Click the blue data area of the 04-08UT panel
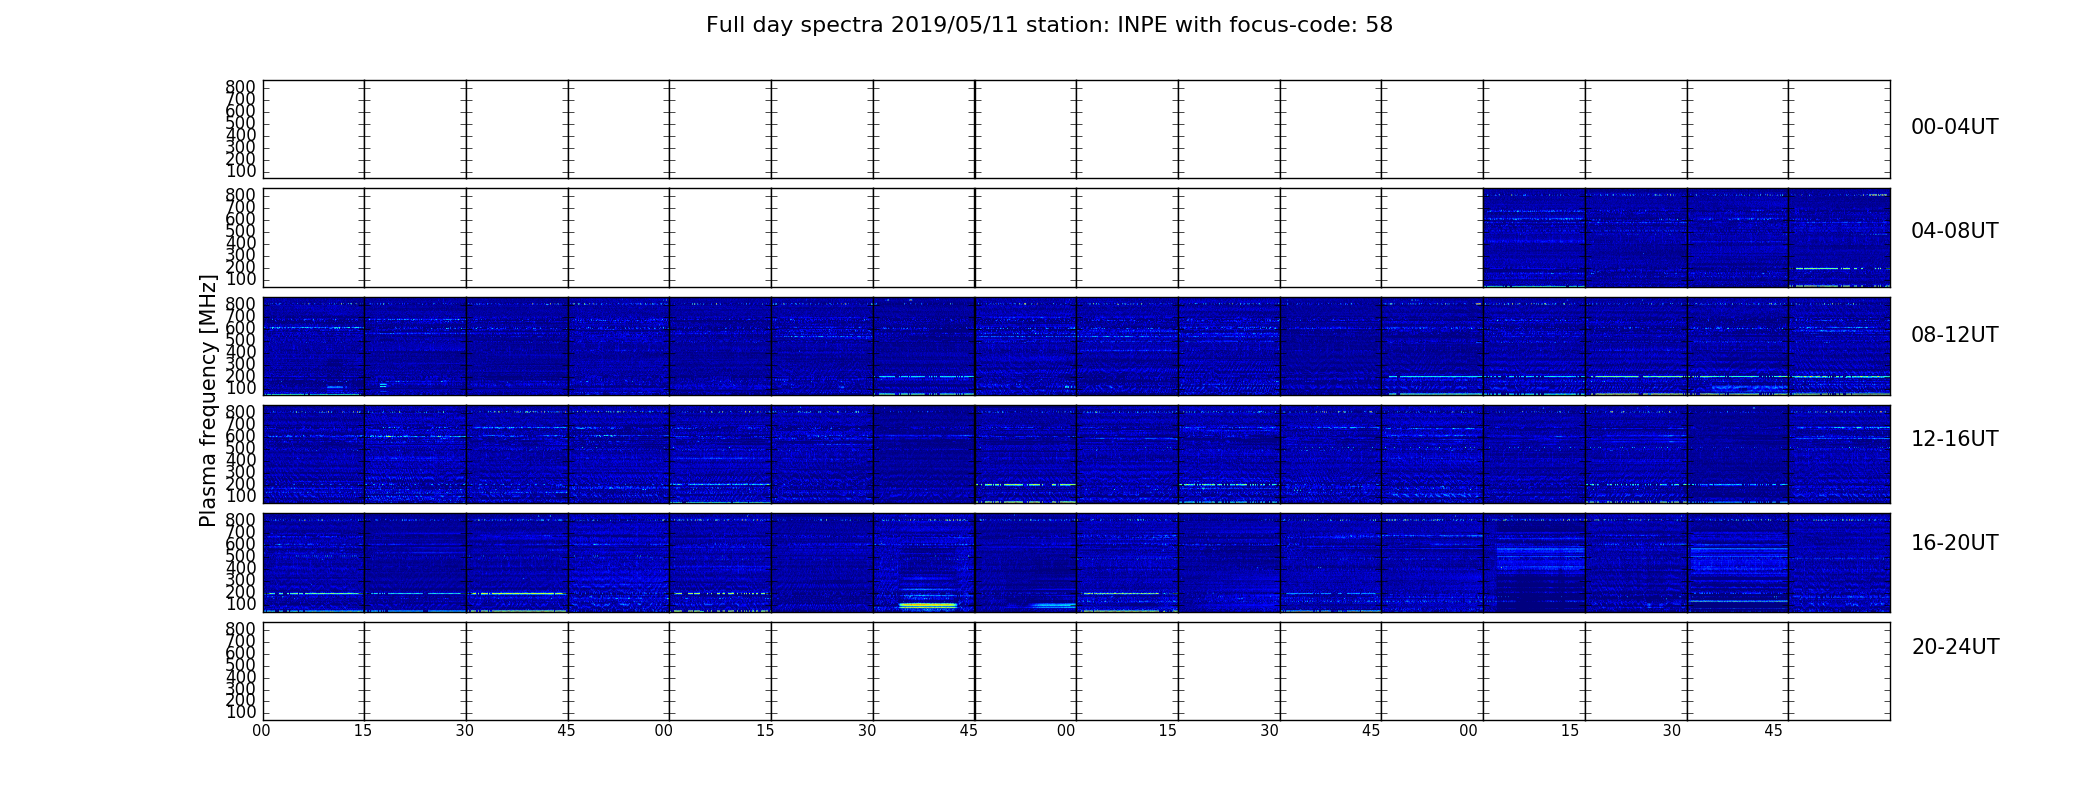 pos(1686,238)
